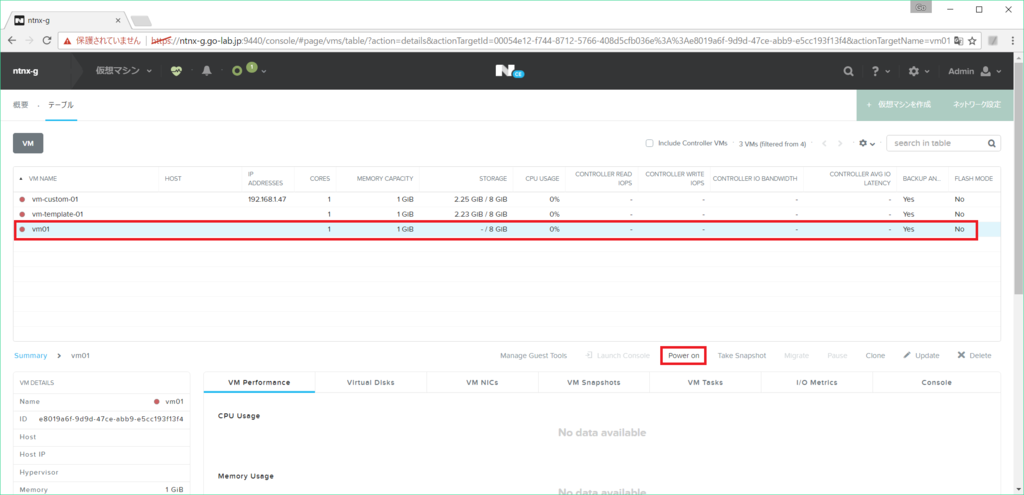Click the table search magnifier icon
Screen dimensions: 1024x495
point(991,143)
